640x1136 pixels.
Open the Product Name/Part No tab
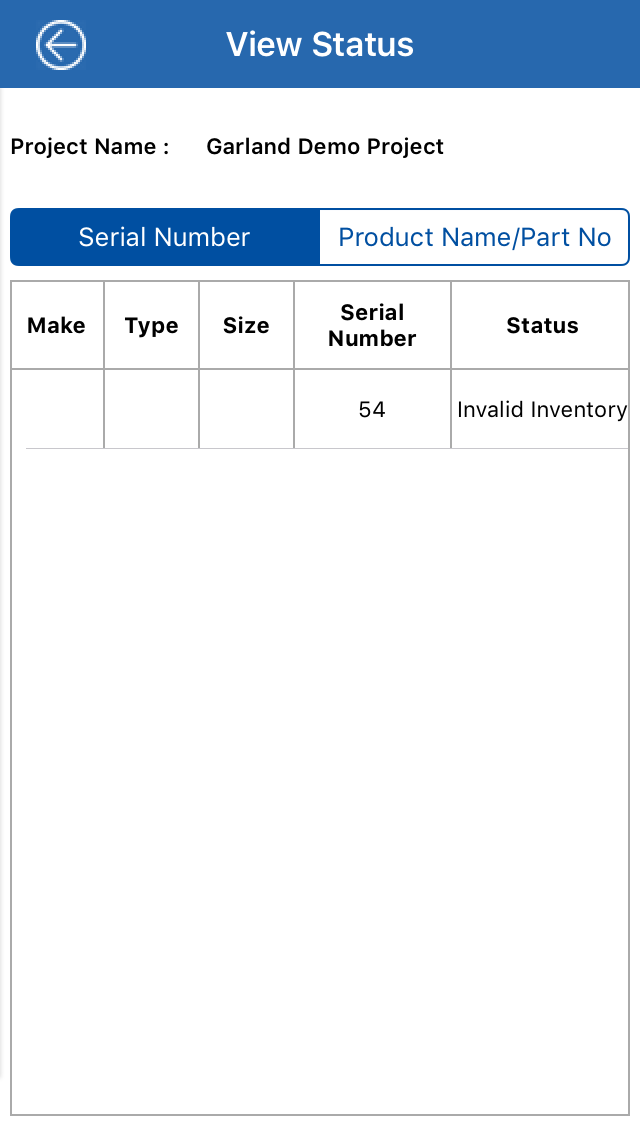pyautogui.click(x=474, y=237)
